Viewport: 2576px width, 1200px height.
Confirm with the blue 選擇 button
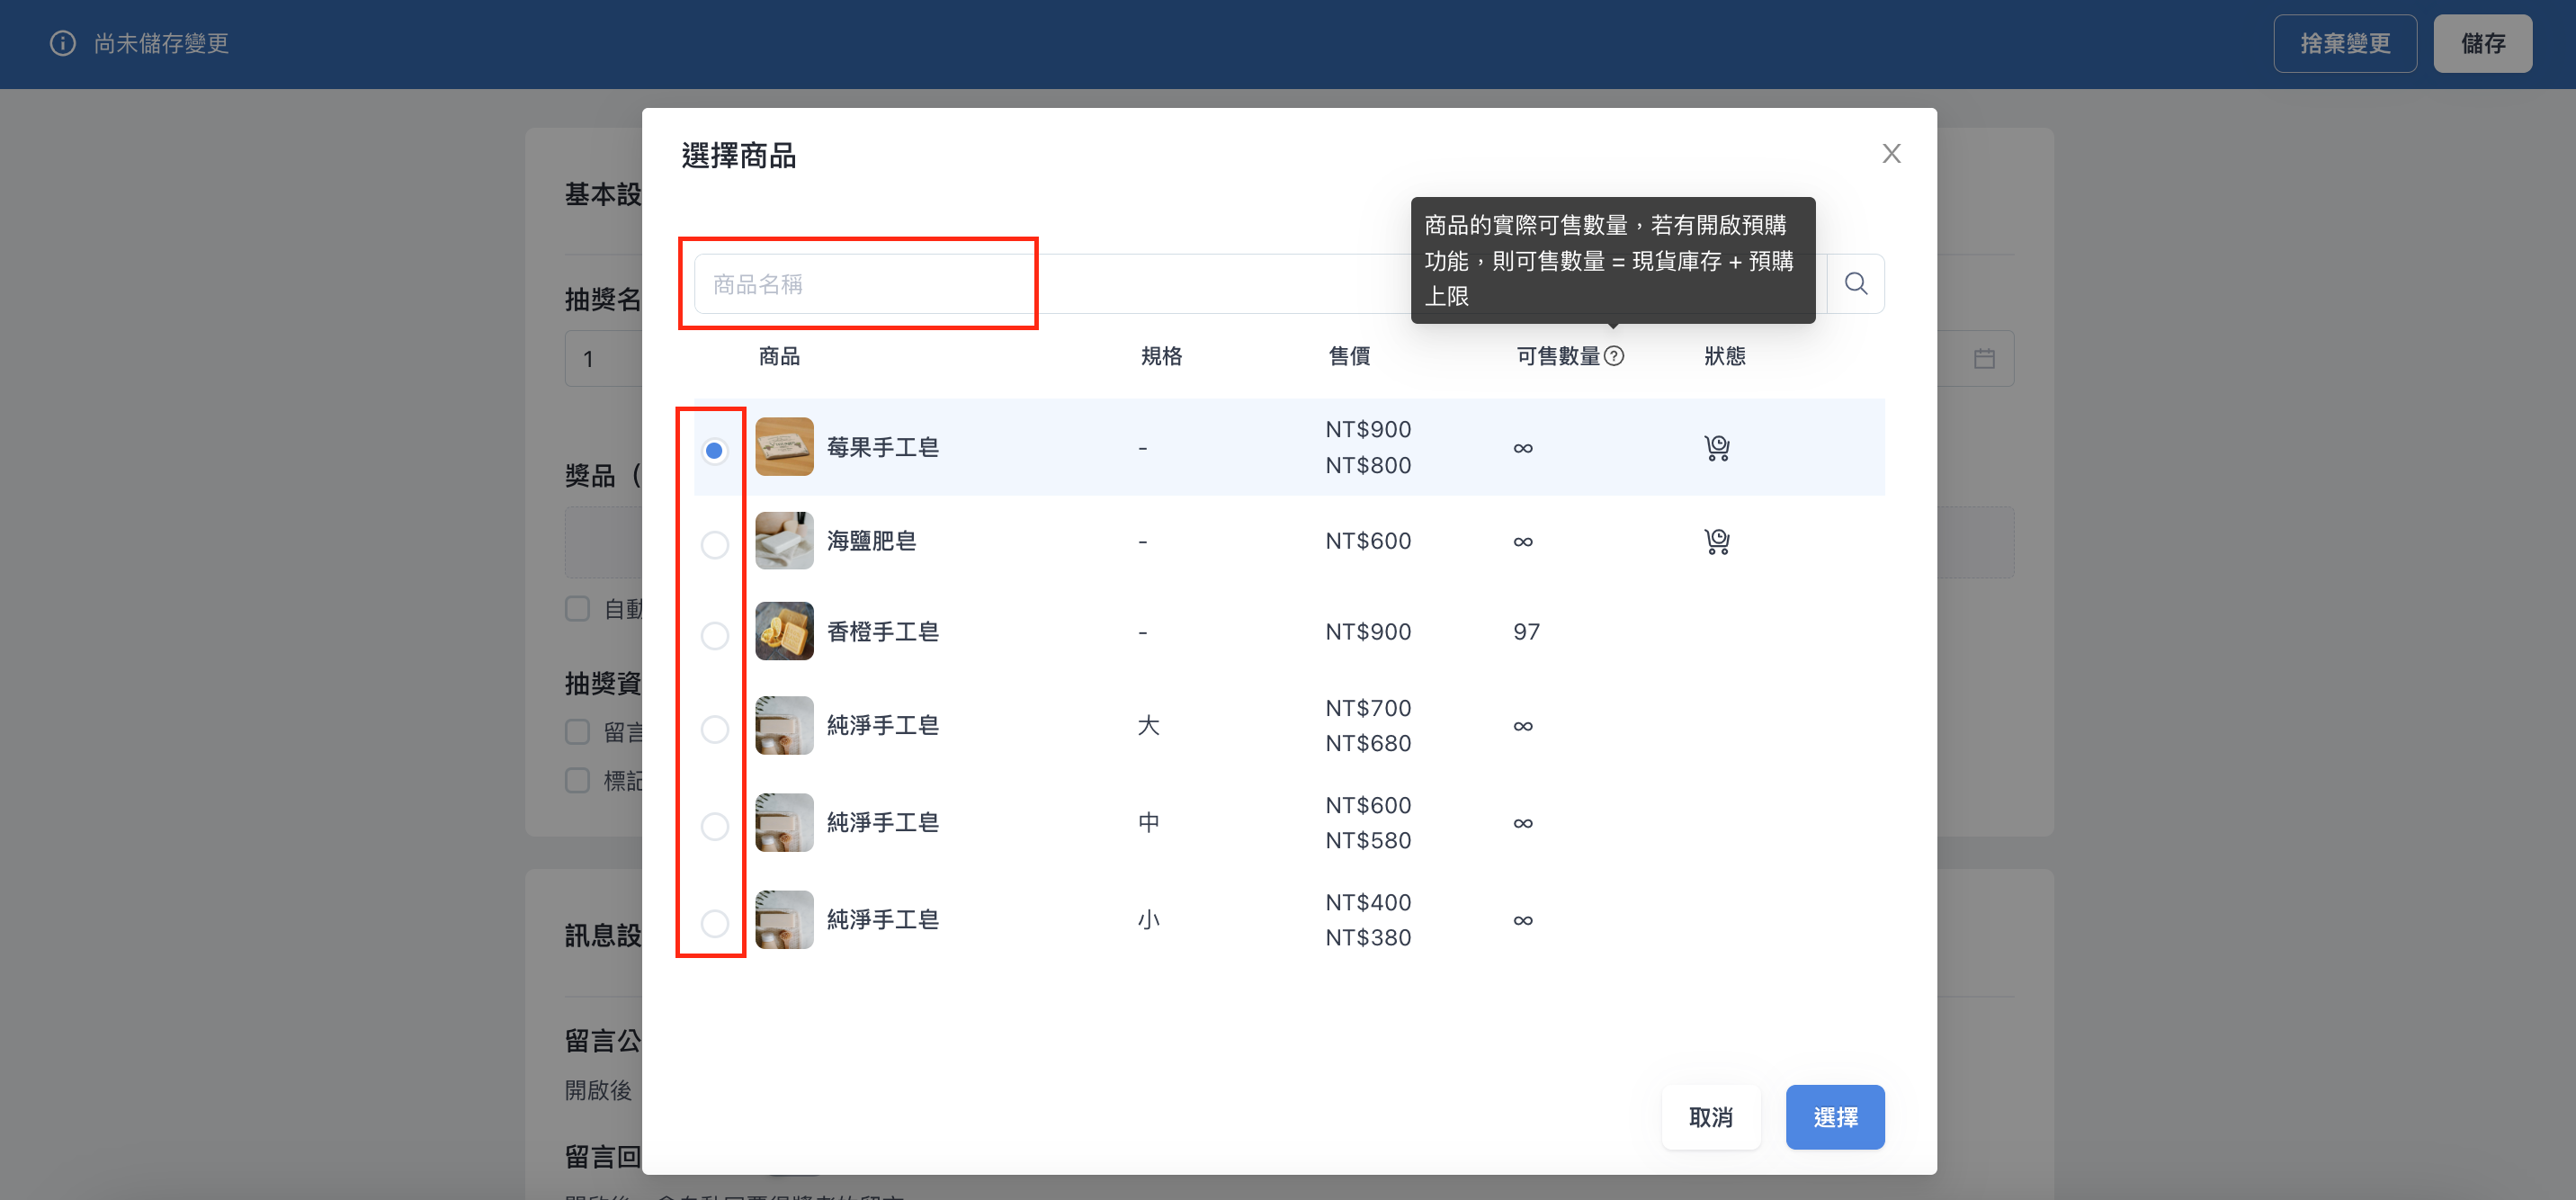pyautogui.click(x=1835, y=1117)
